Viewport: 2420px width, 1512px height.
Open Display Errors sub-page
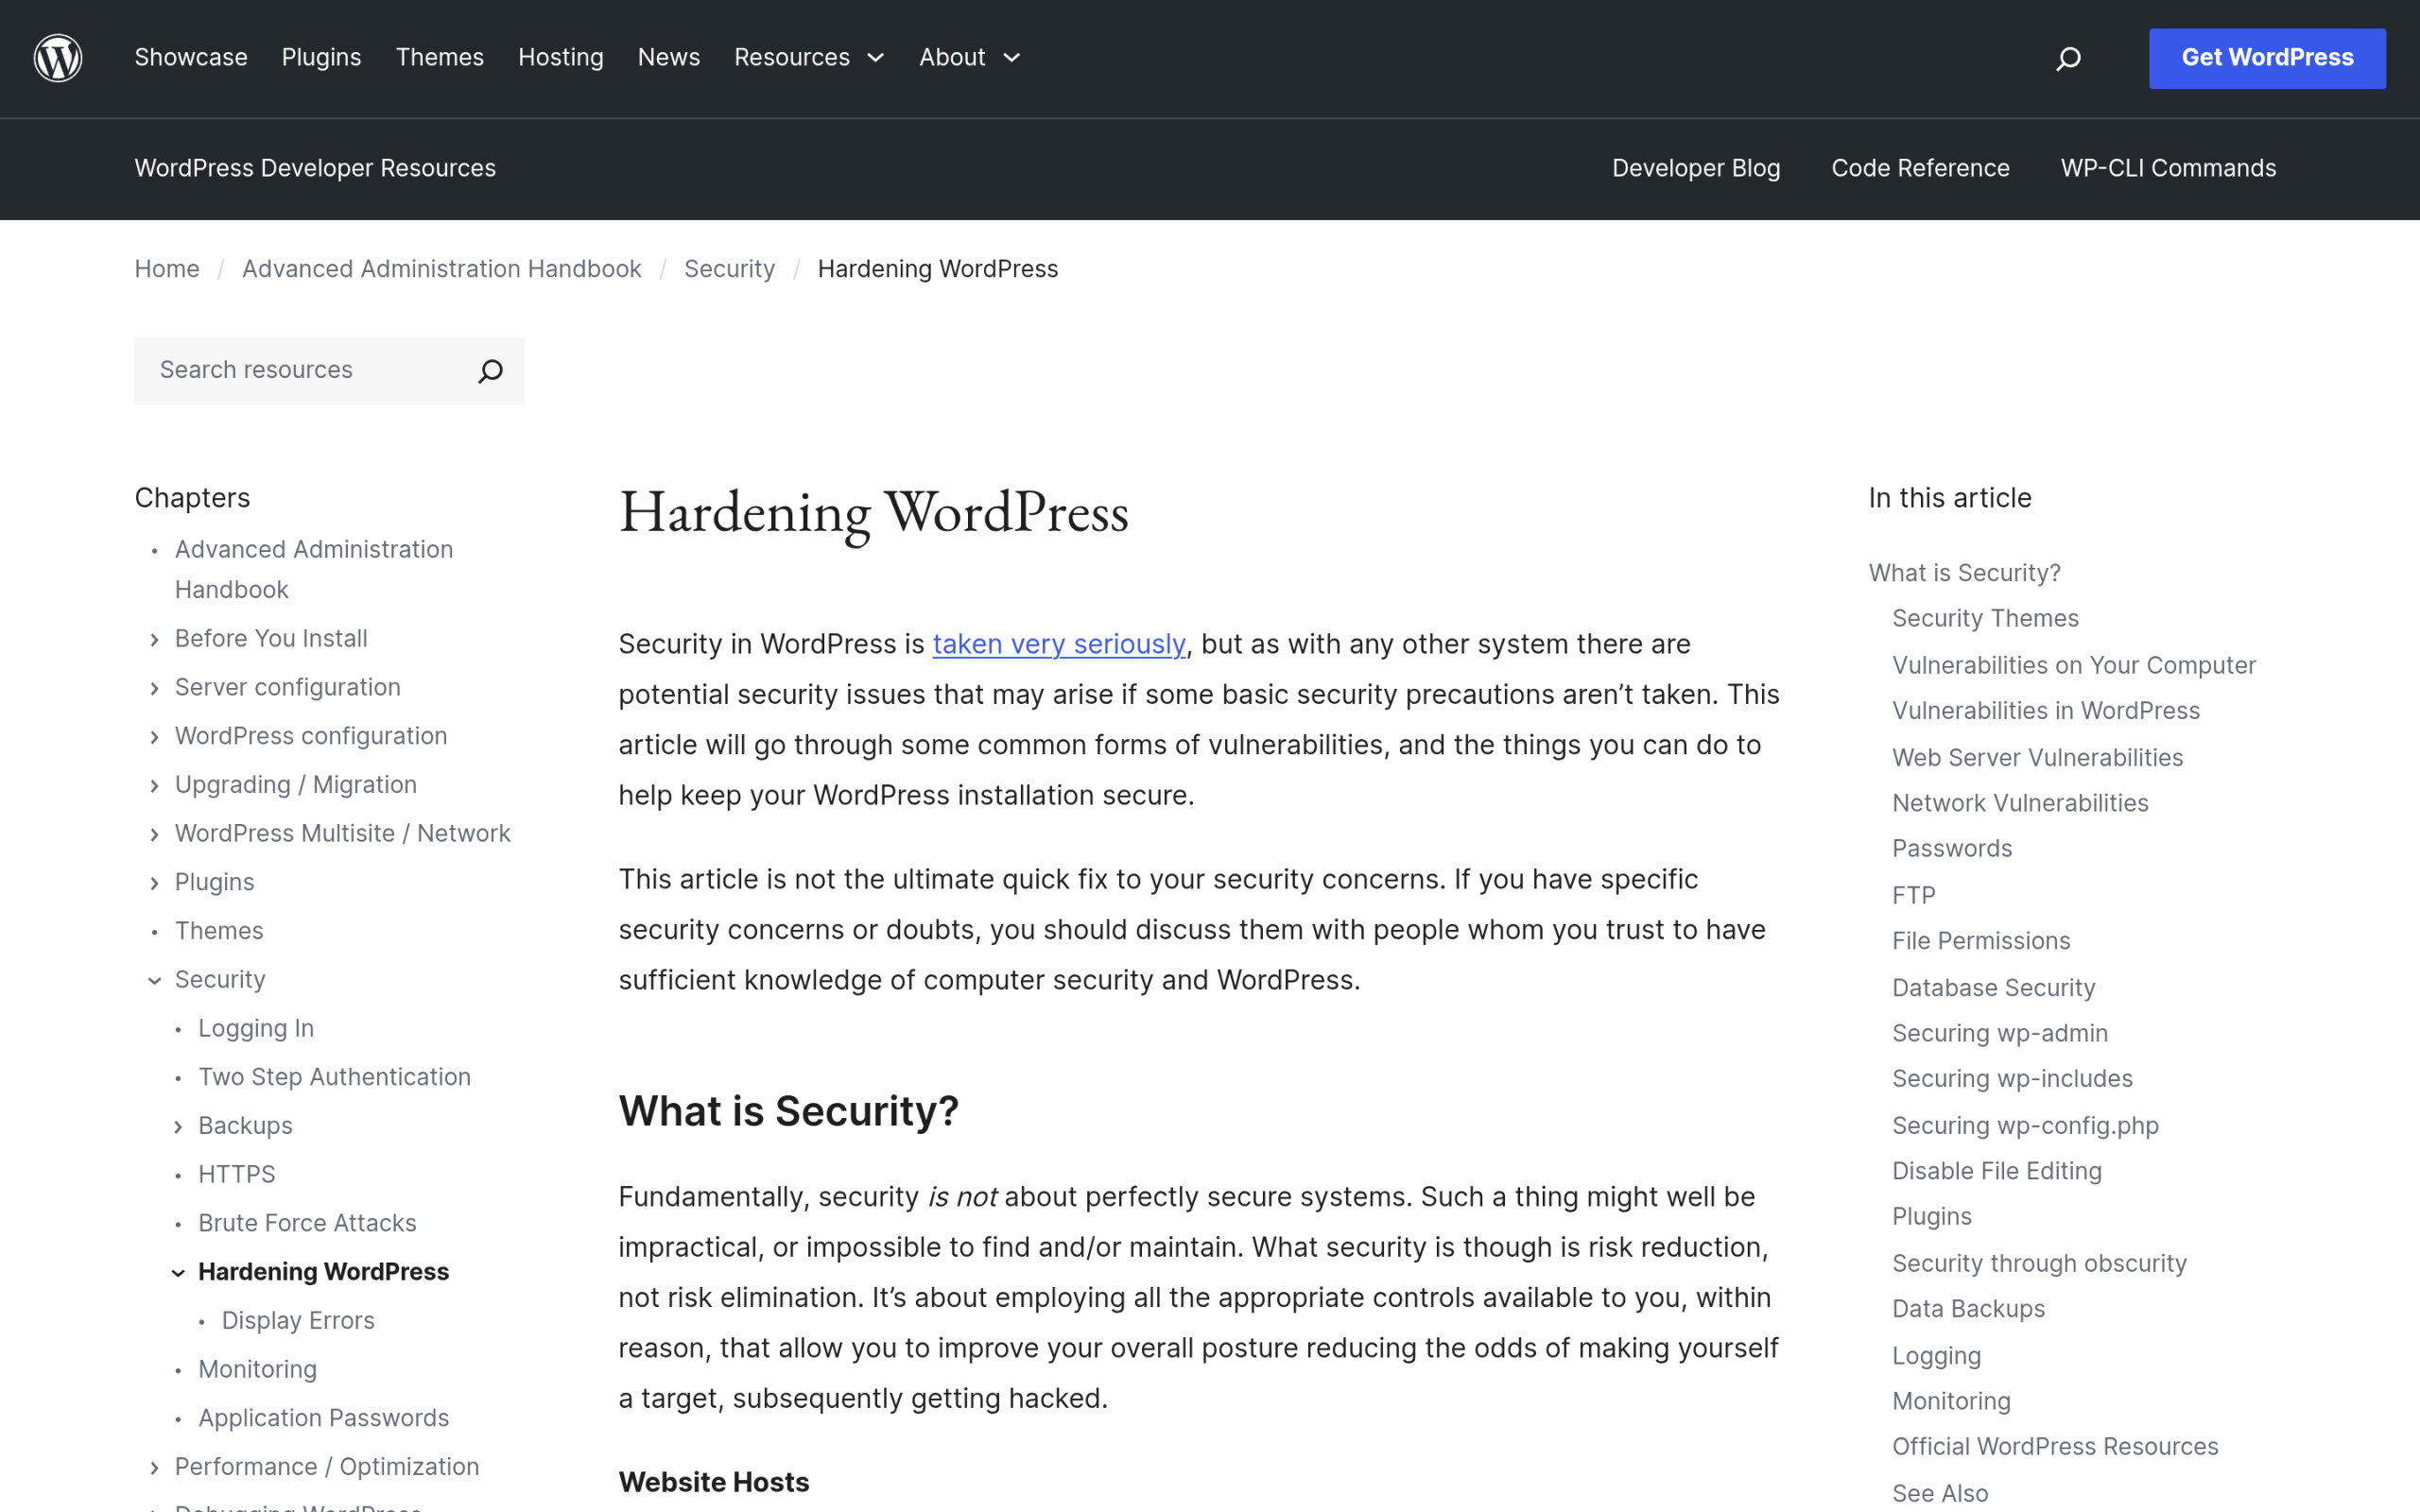pos(298,1320)
